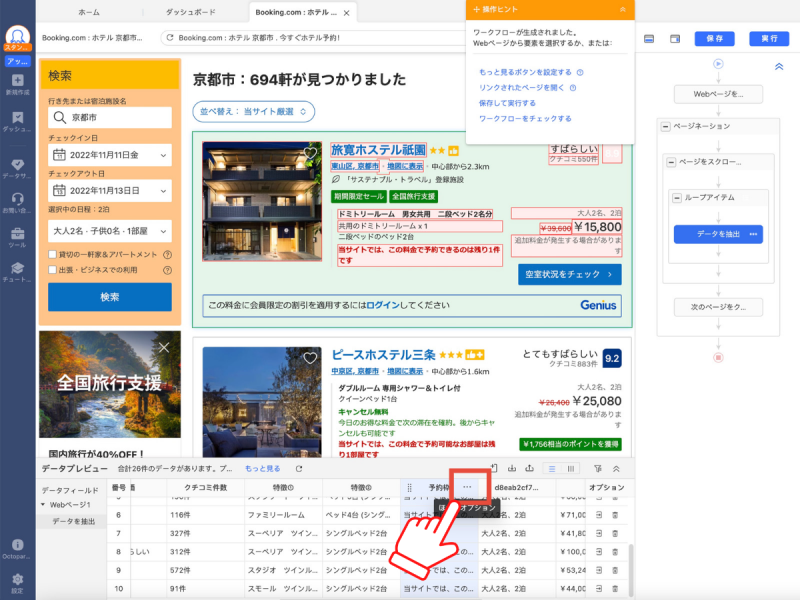
Task: Select the 次のページをクリック workflow step
Action: click(x=718, y=307)
